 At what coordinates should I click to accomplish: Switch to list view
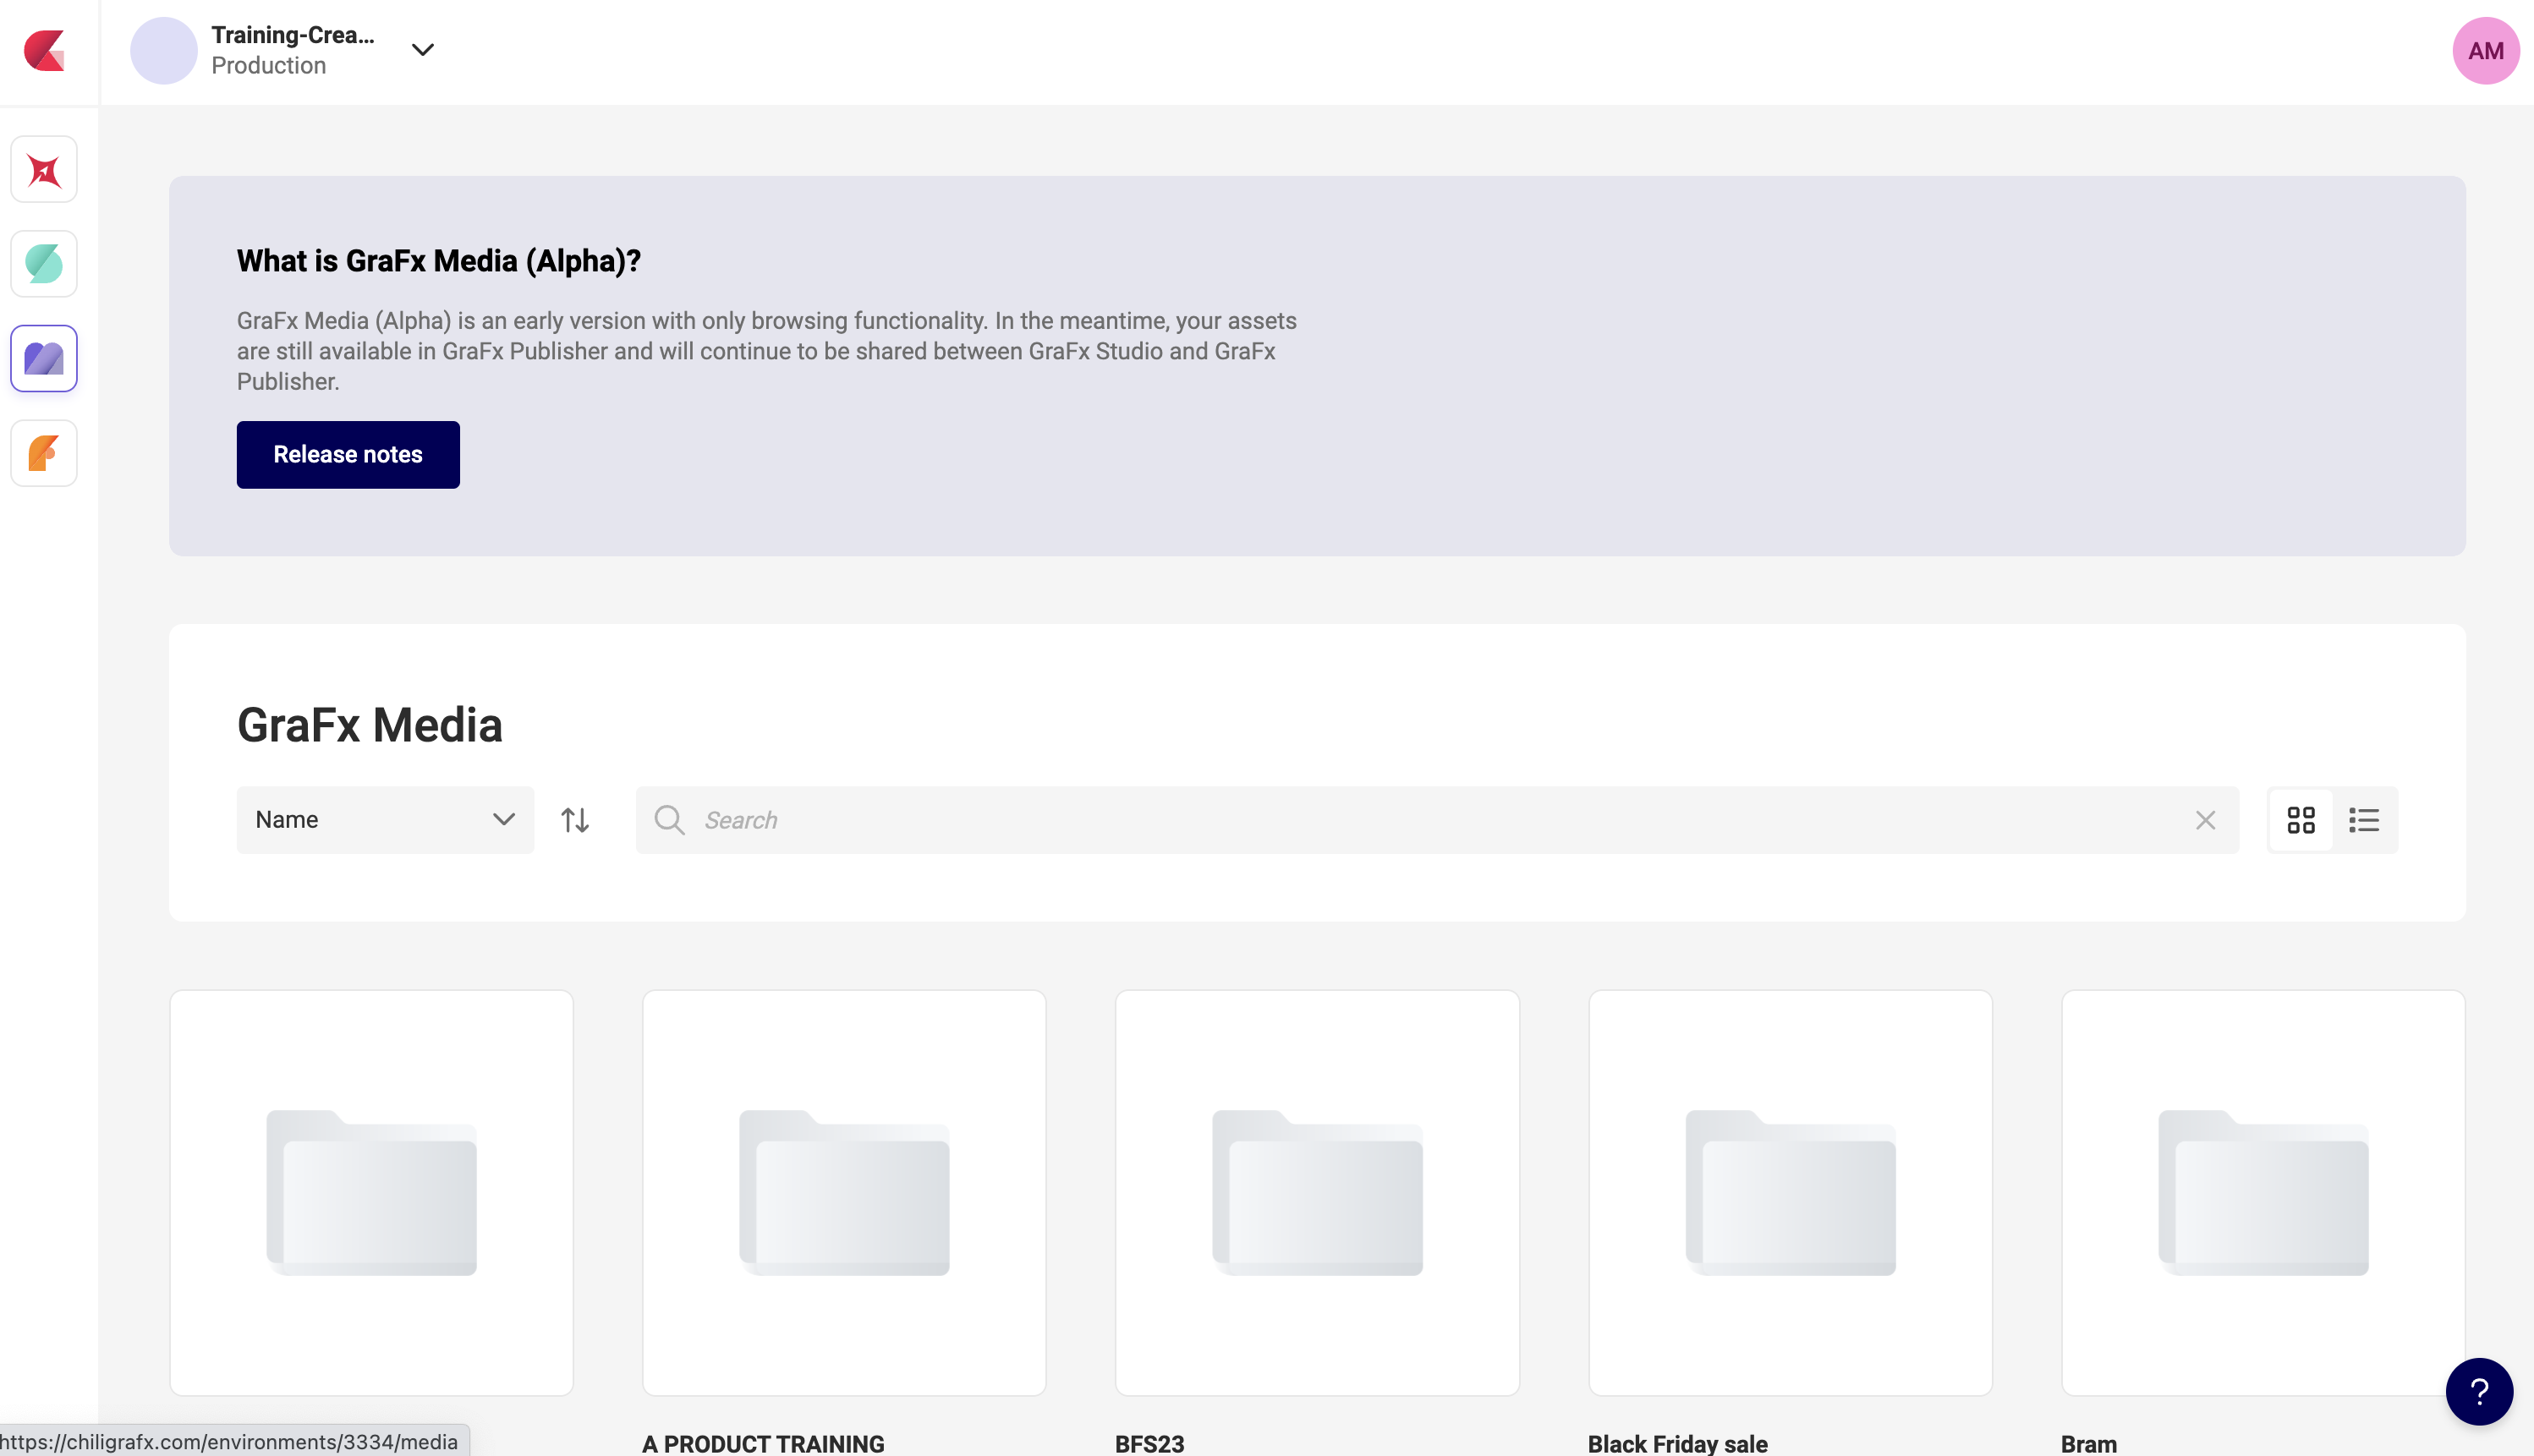pyautogui.click(x=2364, y=820)
